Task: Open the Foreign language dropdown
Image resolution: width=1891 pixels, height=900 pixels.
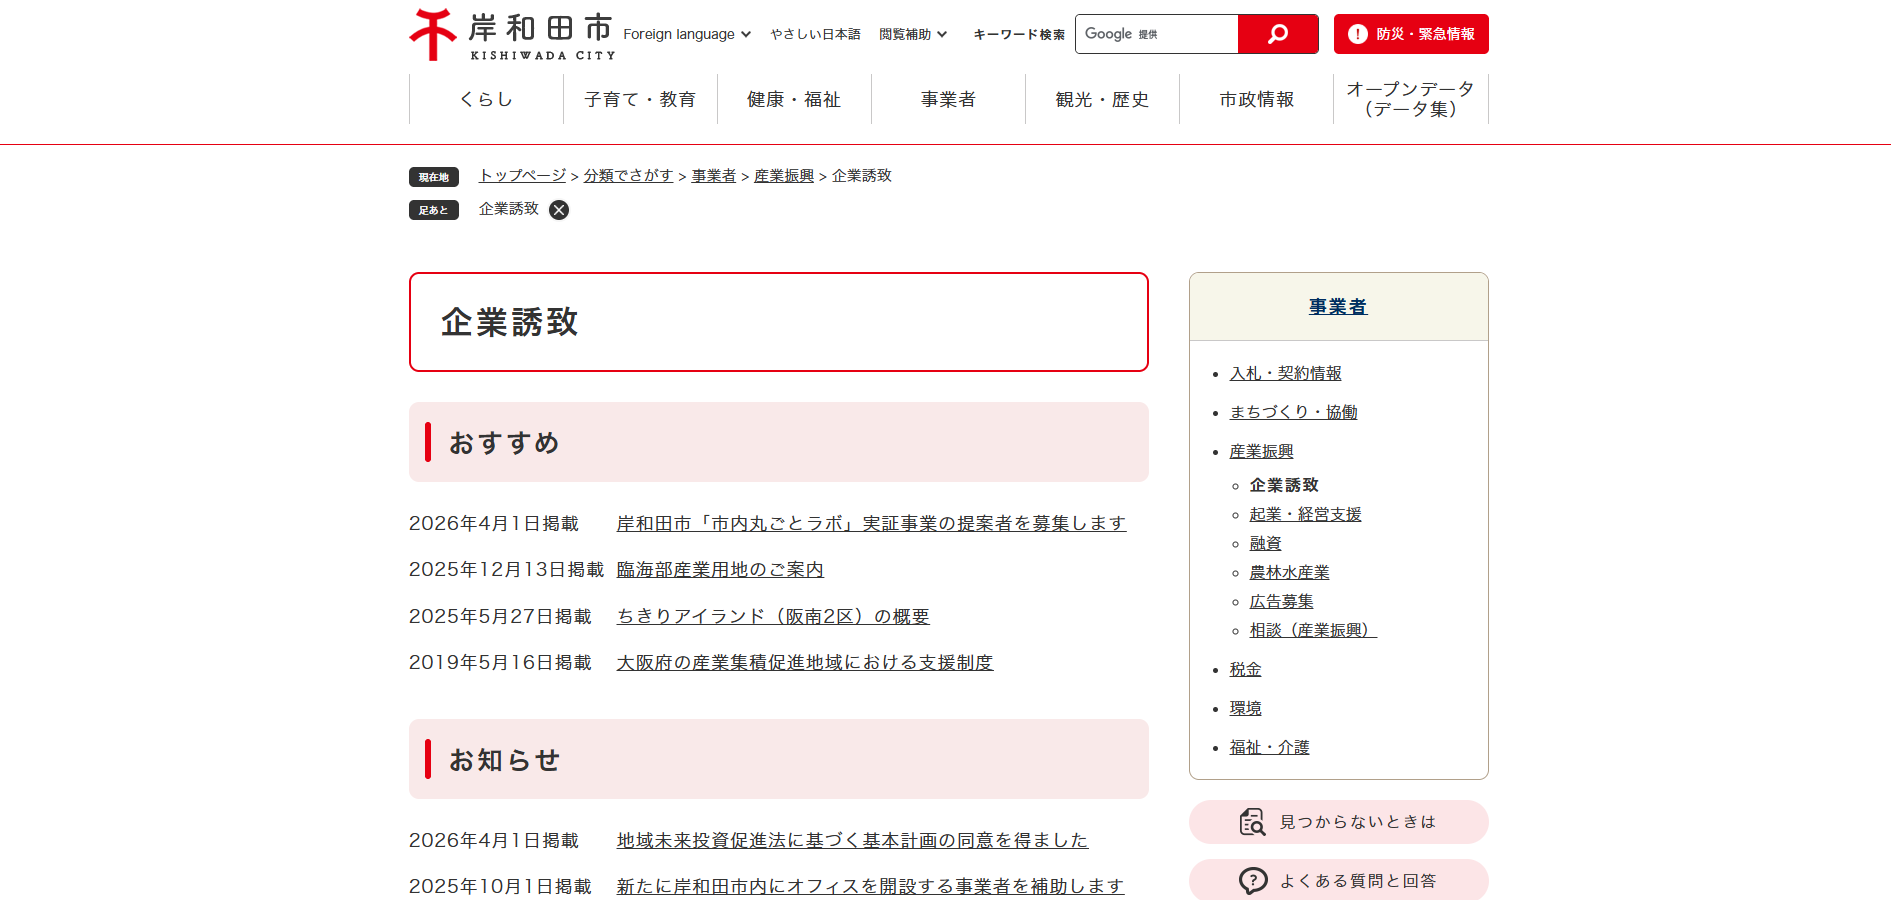Action: 687,34
